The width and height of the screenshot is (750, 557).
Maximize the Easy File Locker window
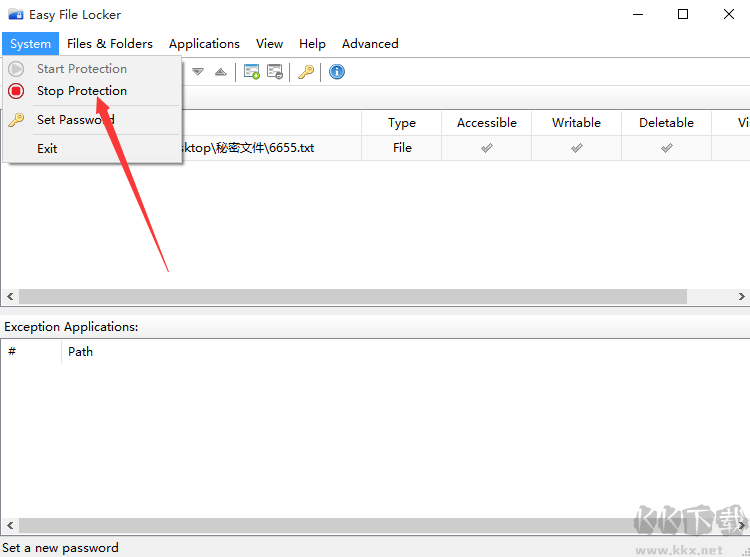click(683, 14)
